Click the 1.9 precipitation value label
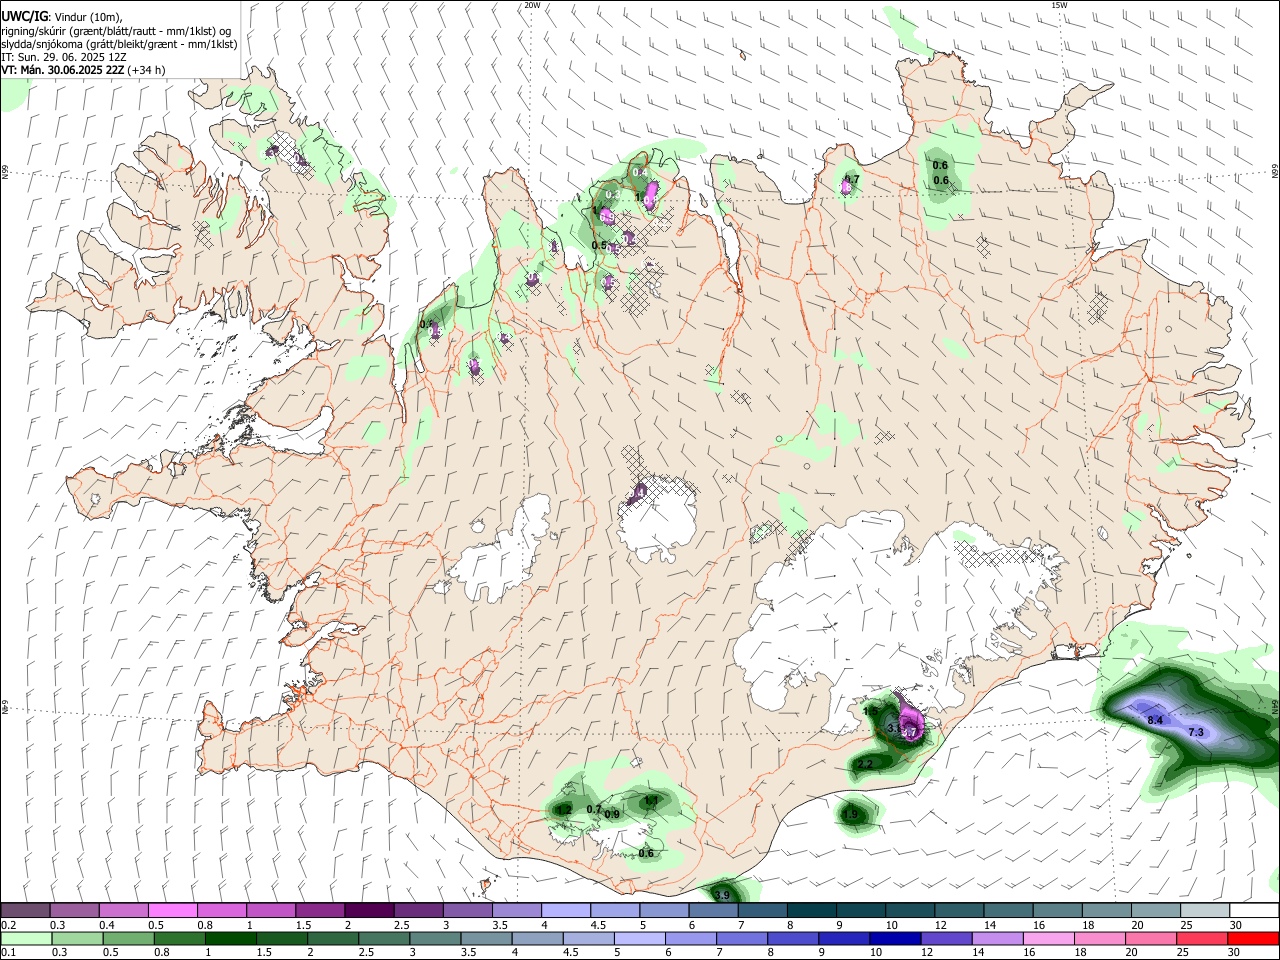This screenshot has height=960, width=1280. point(850,815)
